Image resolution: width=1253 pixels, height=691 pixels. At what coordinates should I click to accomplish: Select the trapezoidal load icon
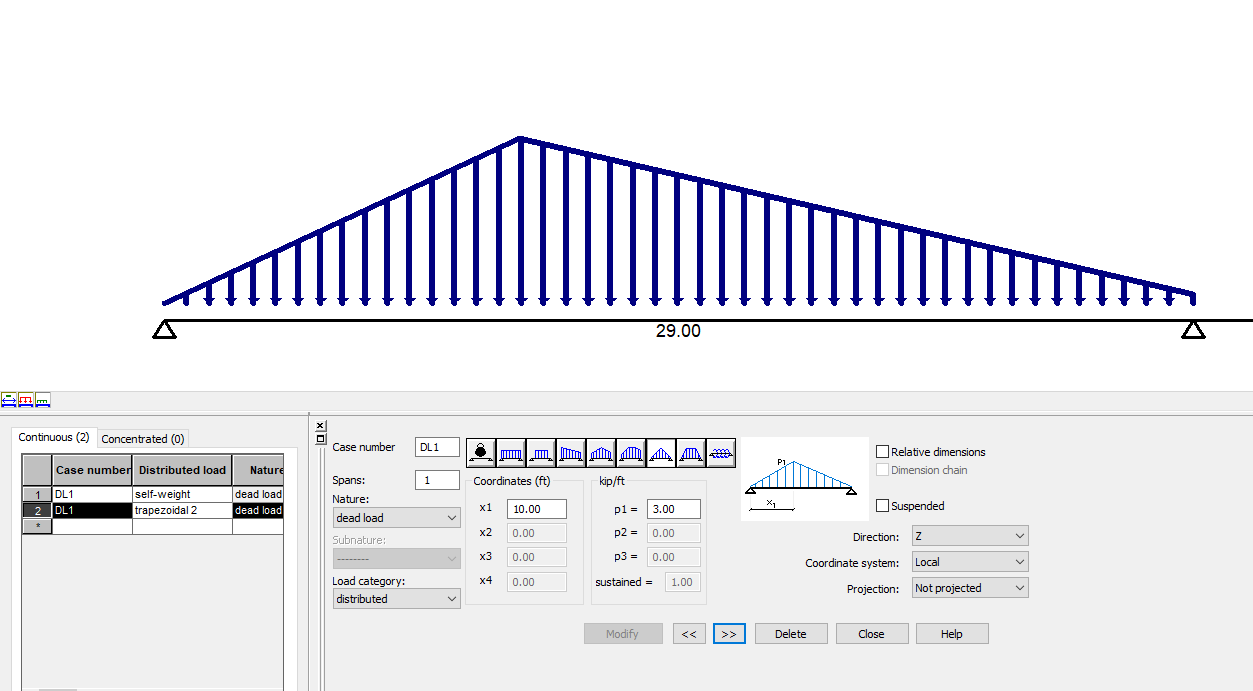[x=570, y=452]
